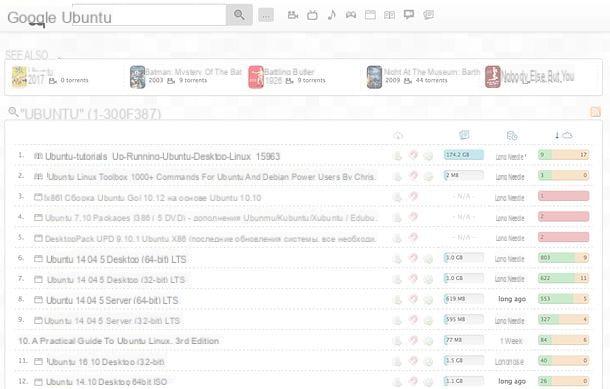Open DesktopPack UPD 9.10.1 Ubuntu result

pos(210,238)
